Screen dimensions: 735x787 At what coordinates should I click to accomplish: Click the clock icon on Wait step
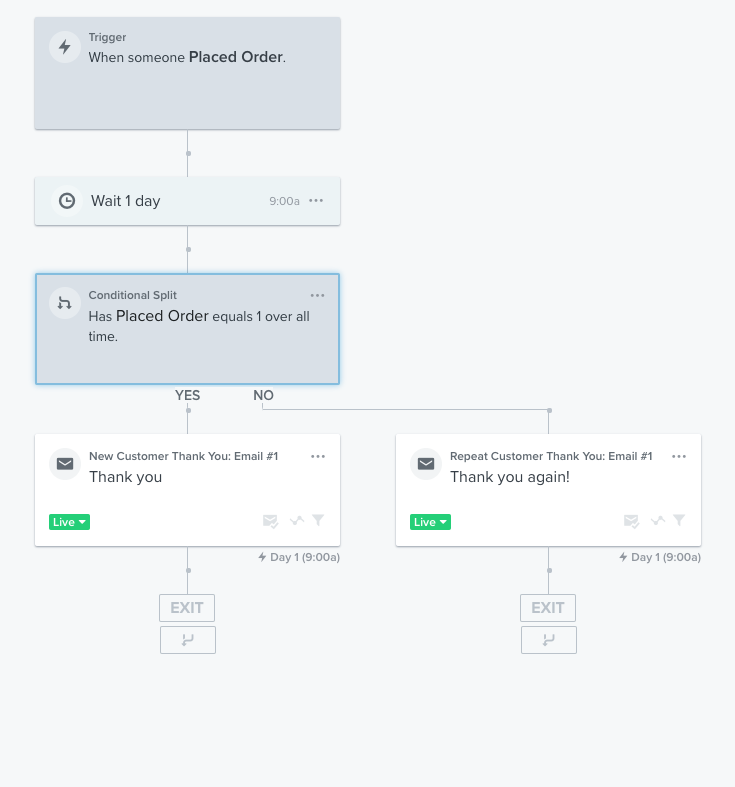pos(67,201)
